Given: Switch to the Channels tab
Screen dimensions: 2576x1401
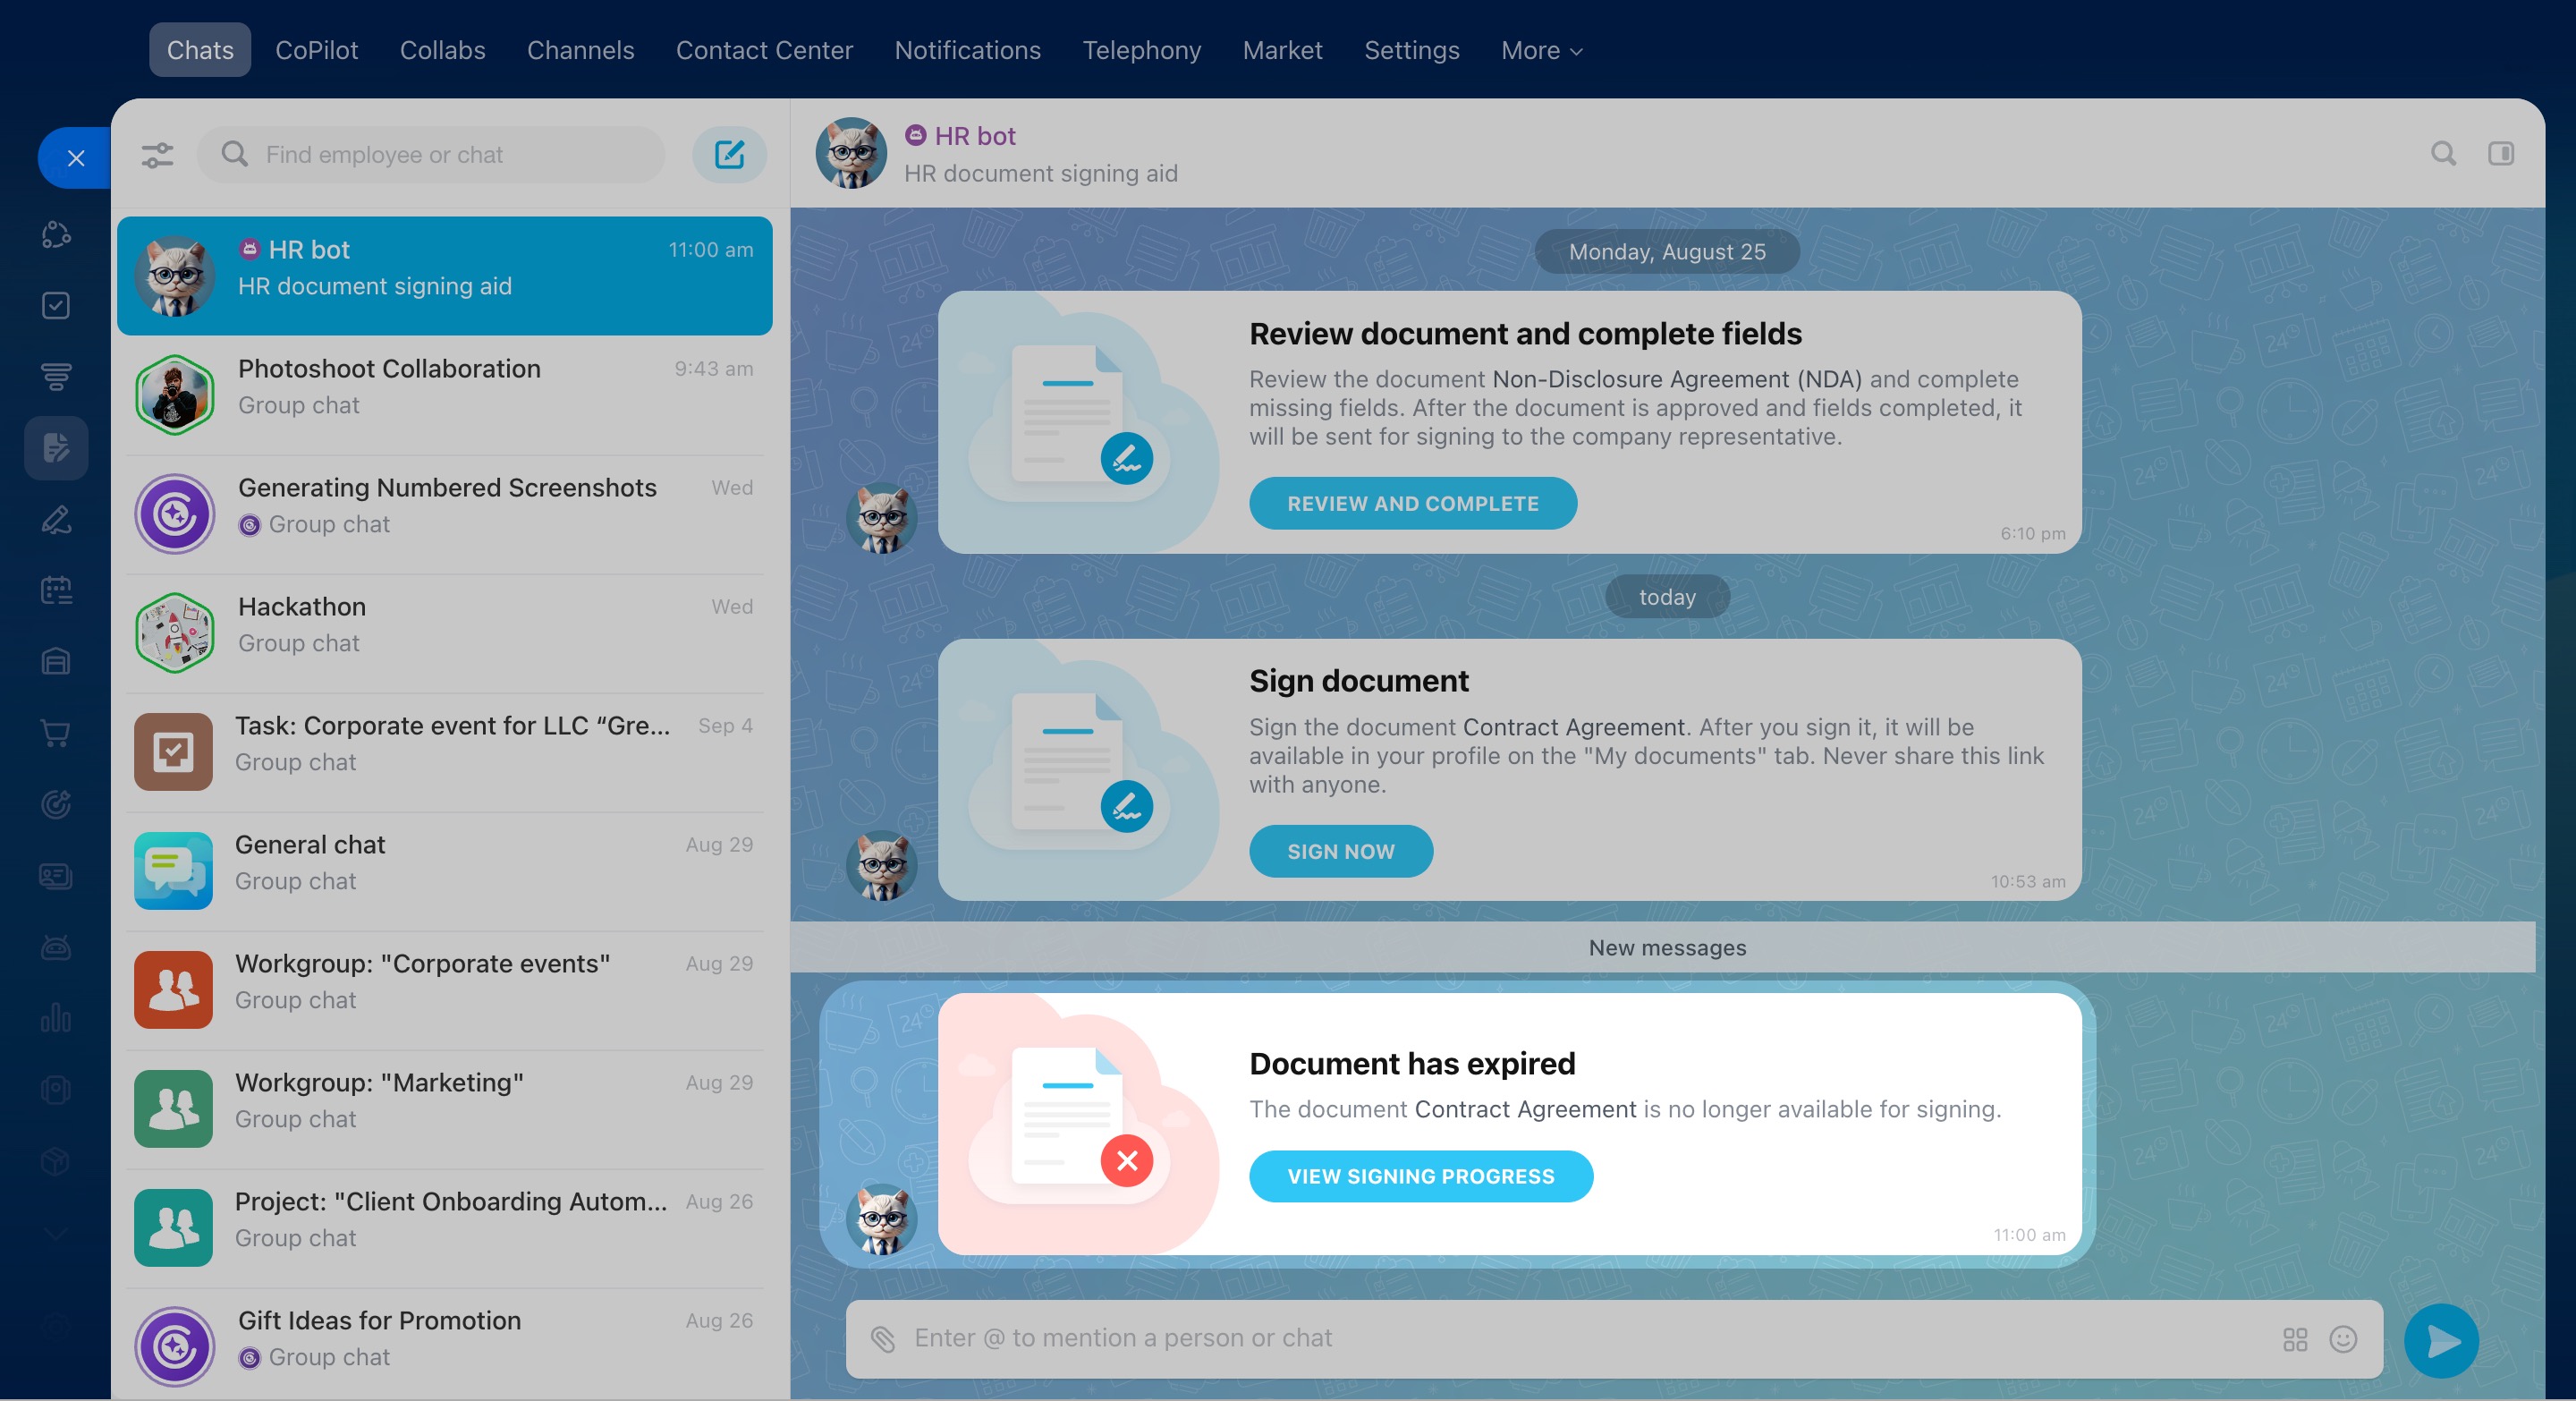Looking at the screenshot, I should [x=580, y=50].
